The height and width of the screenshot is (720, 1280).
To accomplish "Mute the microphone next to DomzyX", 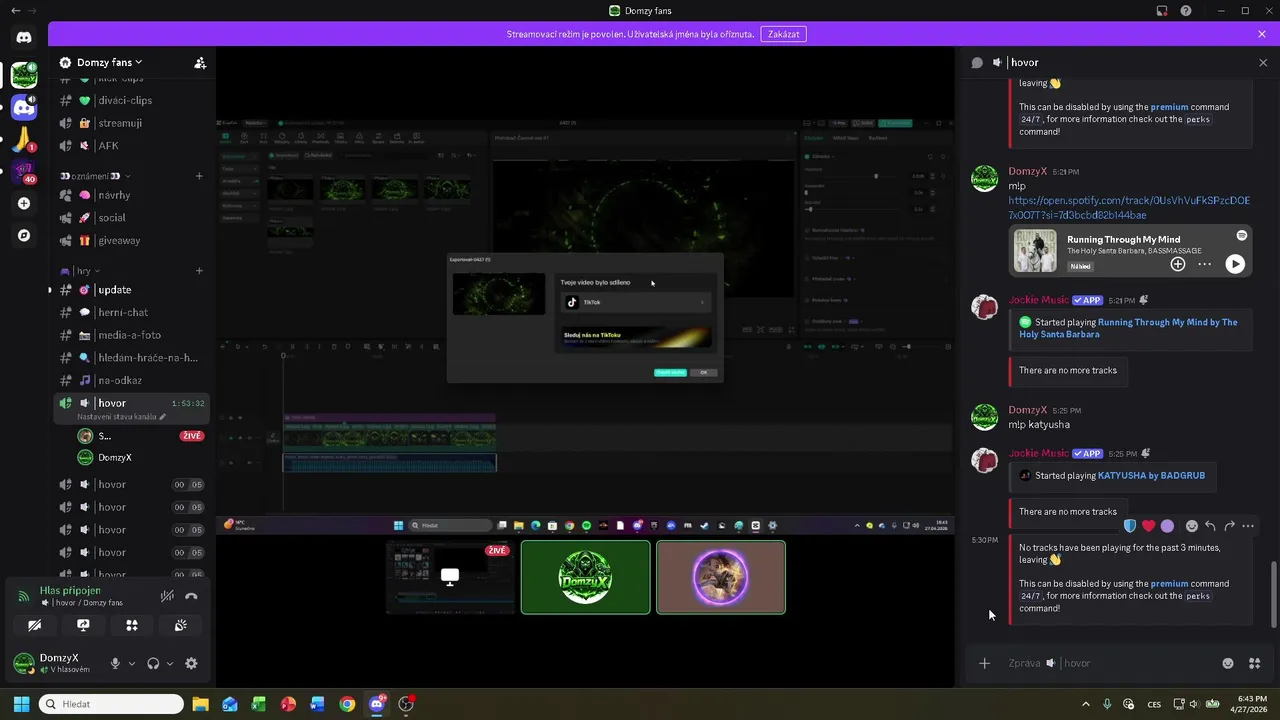I will [115, 663].
